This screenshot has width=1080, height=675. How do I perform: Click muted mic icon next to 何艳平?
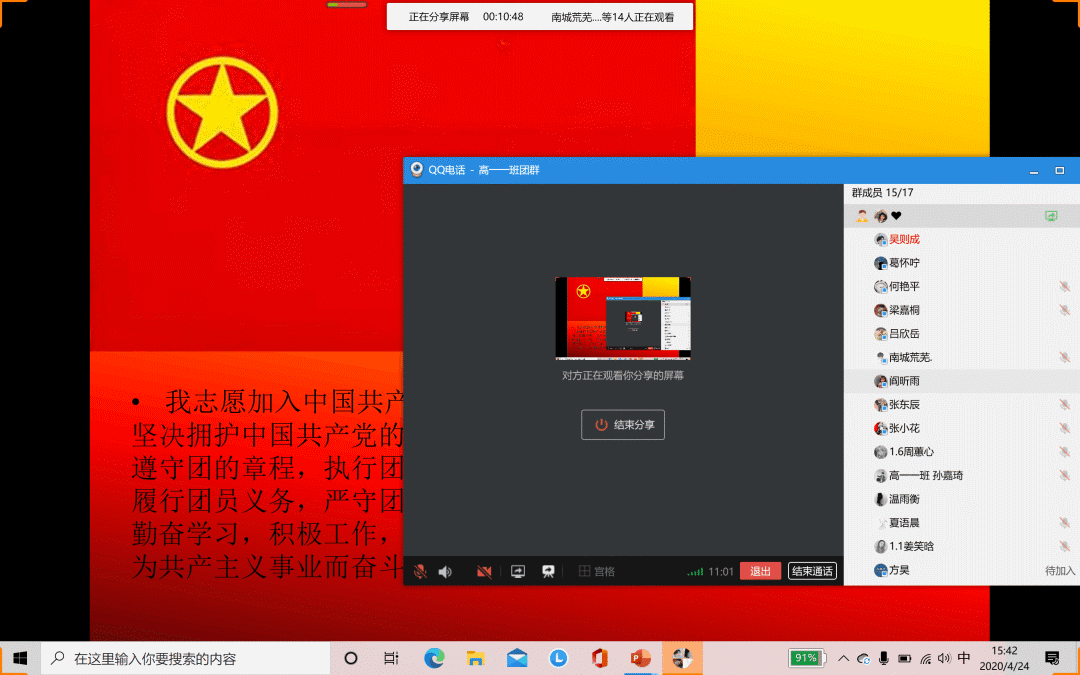(1065, 287)
